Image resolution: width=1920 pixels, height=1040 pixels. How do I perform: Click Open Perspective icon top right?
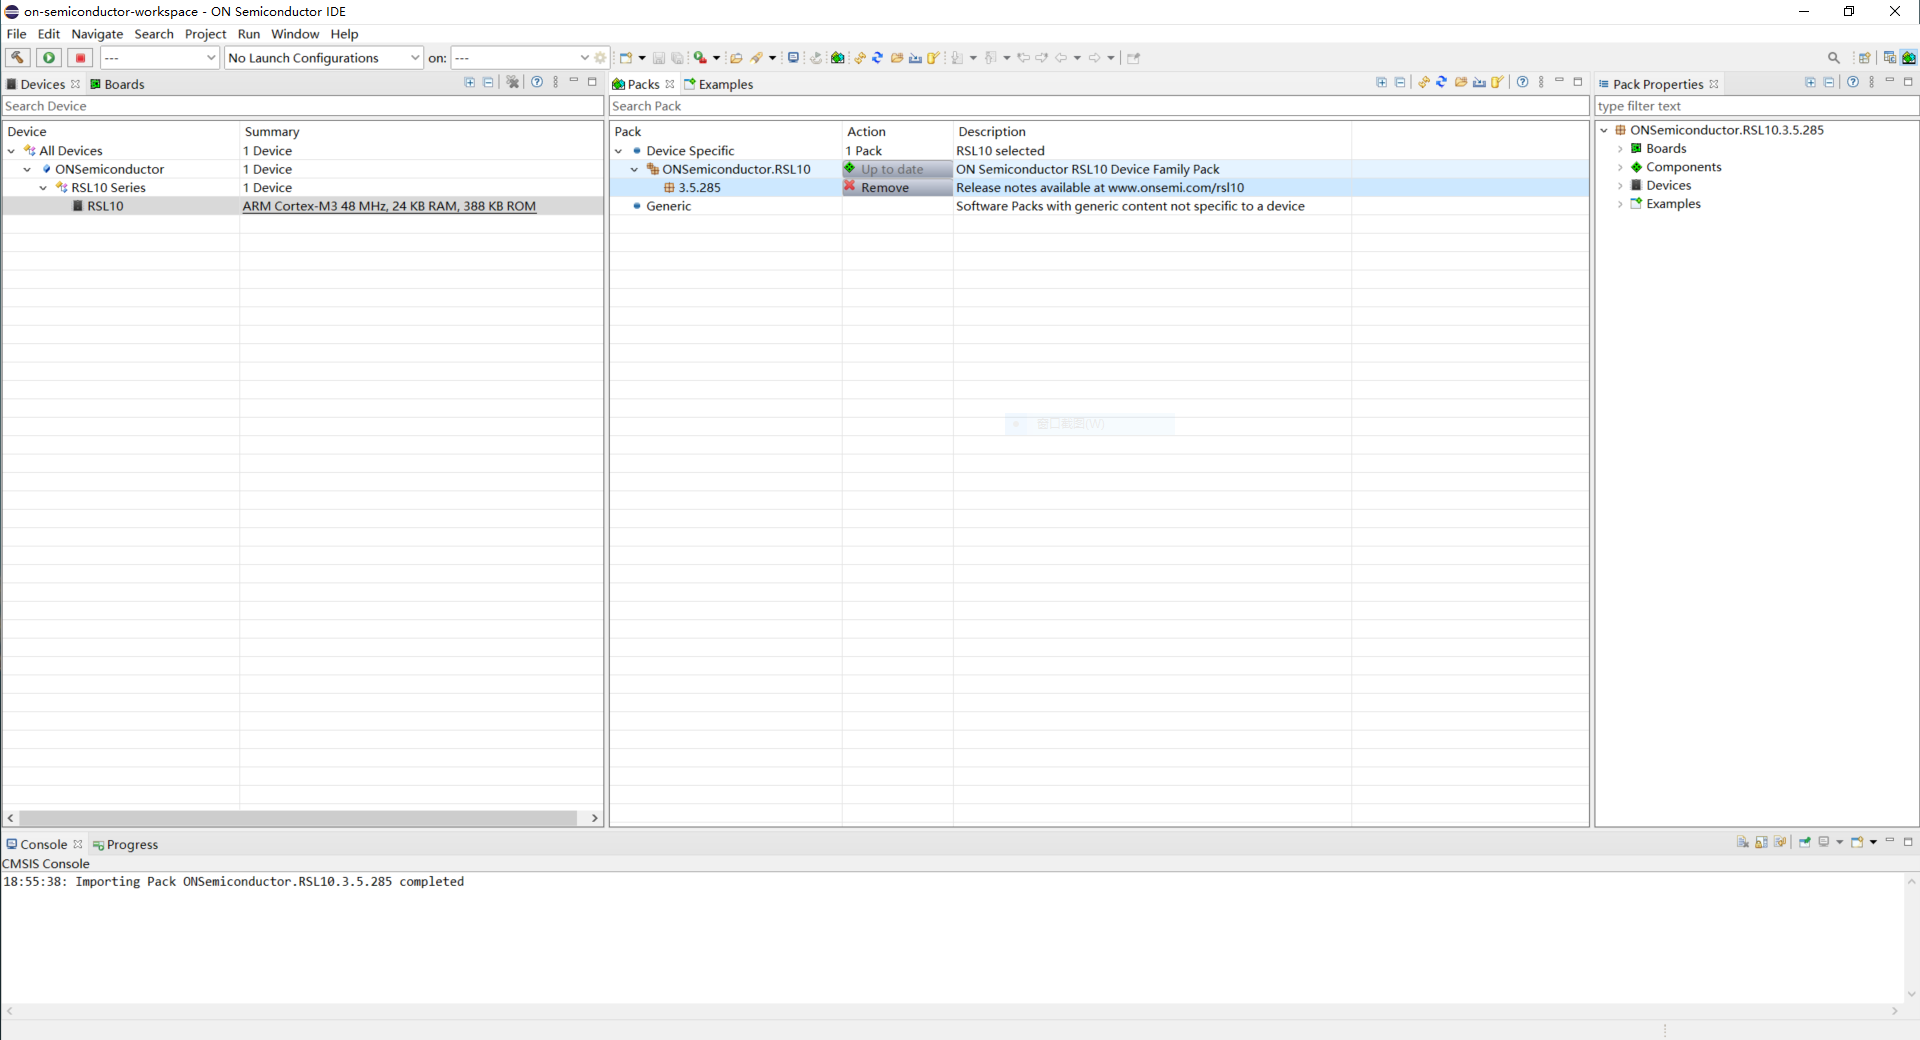[1864, 58]
